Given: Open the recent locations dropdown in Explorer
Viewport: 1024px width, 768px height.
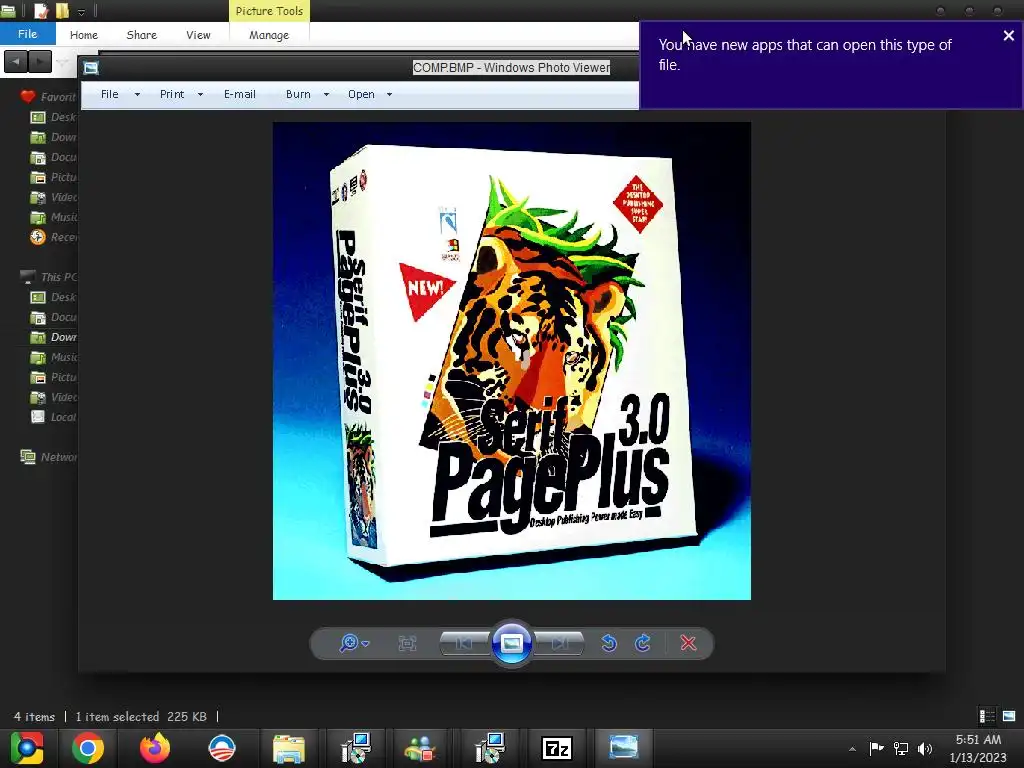Looking at the screenshot, I should pyautogui.click(x=62, y=62).
